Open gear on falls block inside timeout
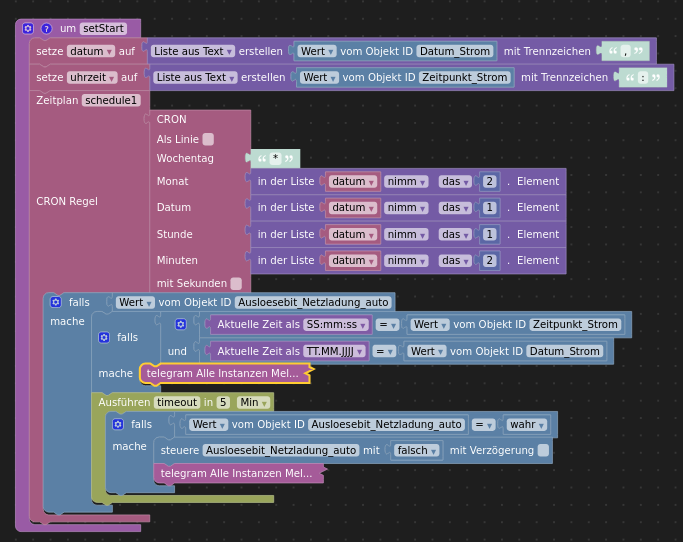The width and height of the screenshot is (683, 542). click(118, 424)
